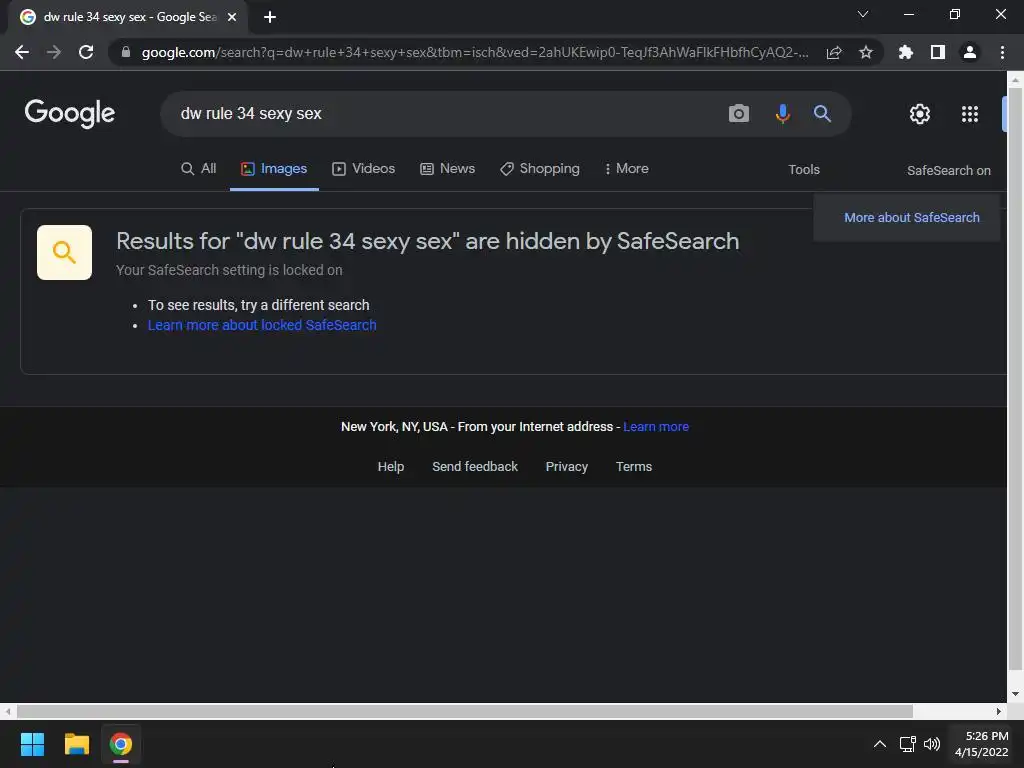
Task: Open a new browser tab
Action: [x=270, y=17]
